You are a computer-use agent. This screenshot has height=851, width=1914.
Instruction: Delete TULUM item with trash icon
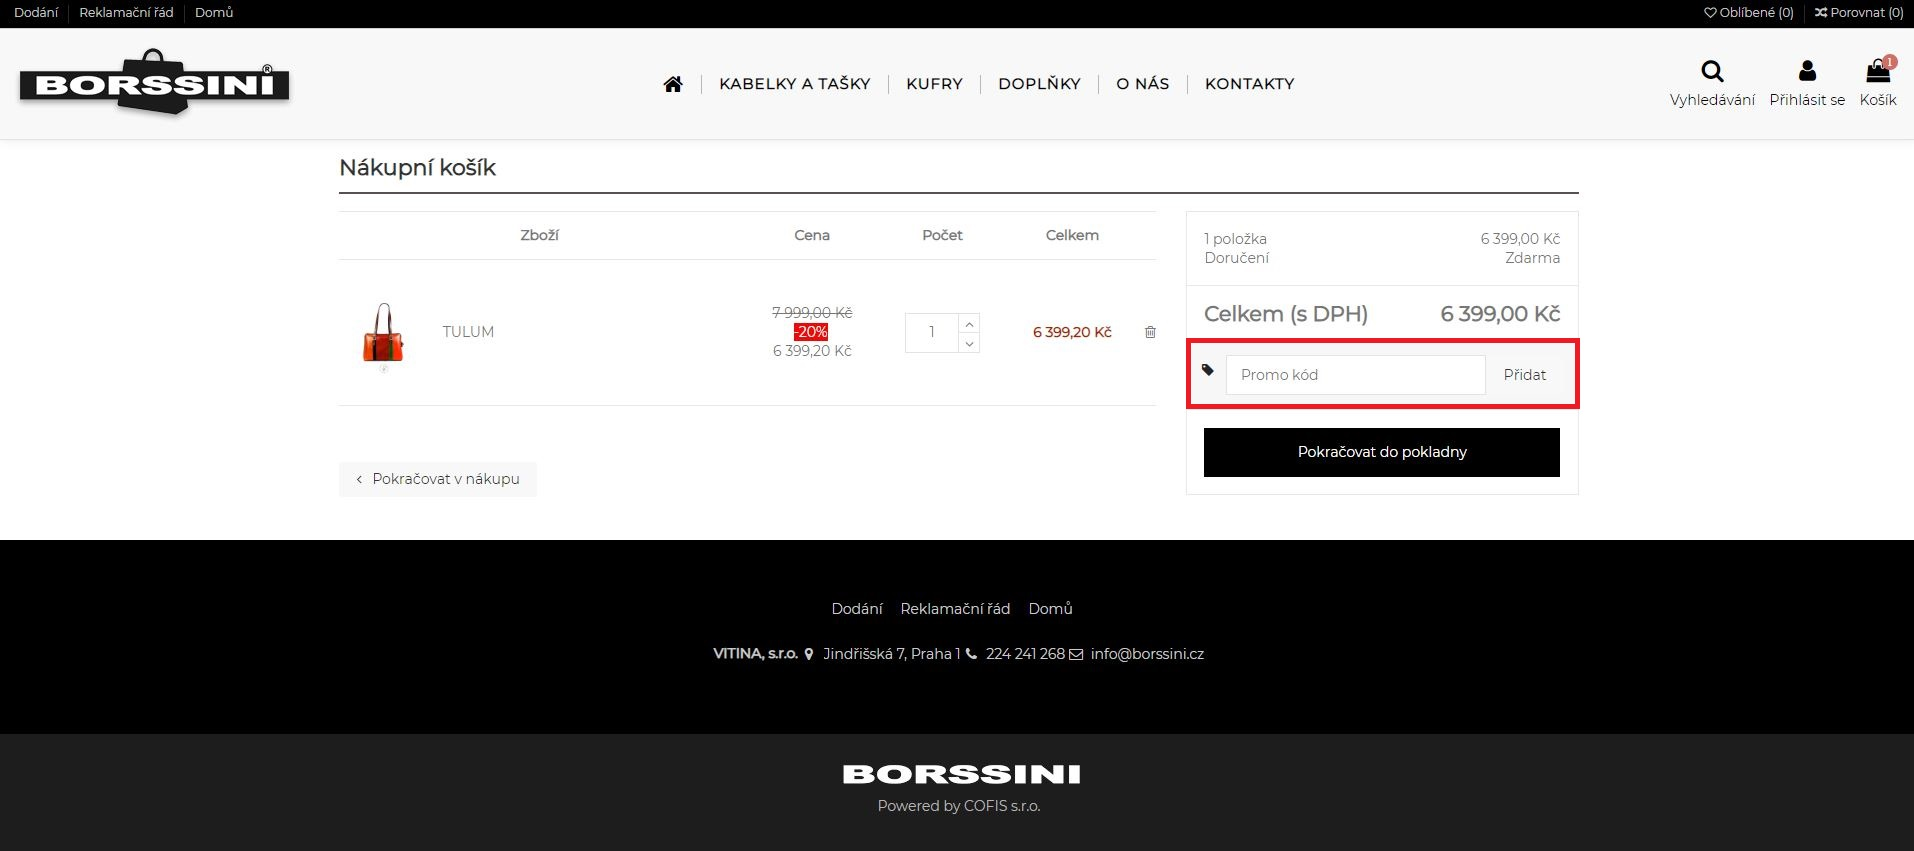pos(1150,332)
